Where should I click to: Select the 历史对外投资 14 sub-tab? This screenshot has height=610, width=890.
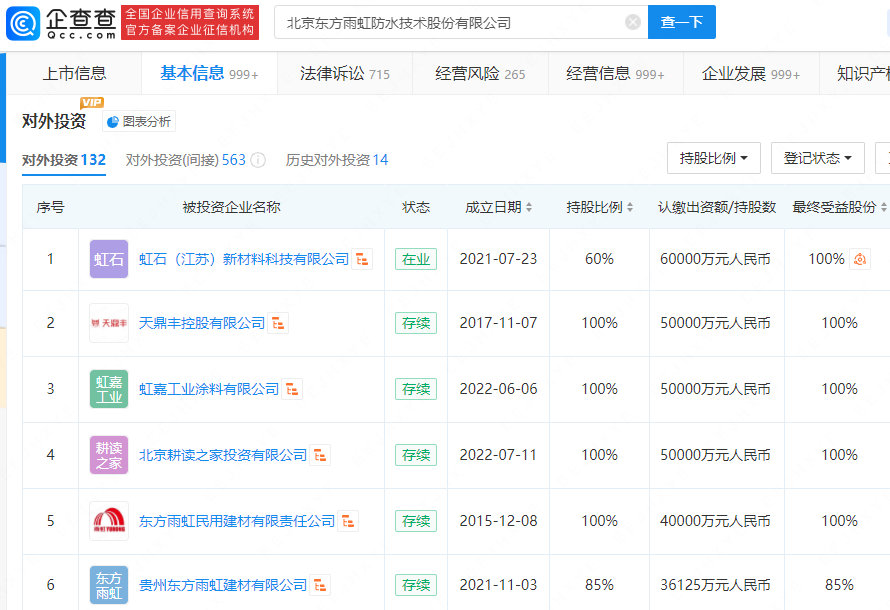(337, 160)
